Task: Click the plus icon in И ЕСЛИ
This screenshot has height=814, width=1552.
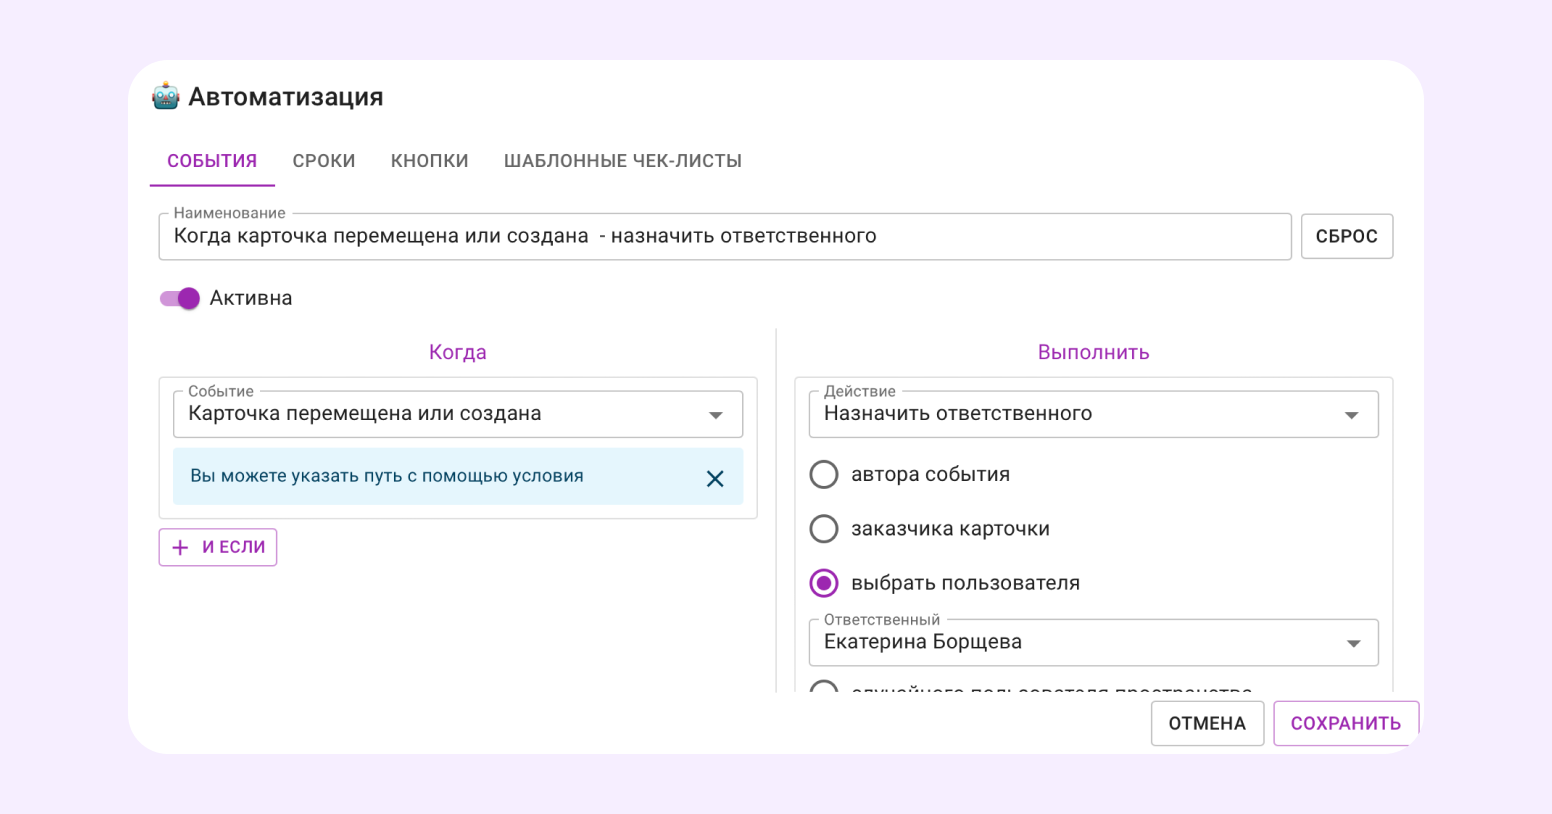Action: (180, 547)
